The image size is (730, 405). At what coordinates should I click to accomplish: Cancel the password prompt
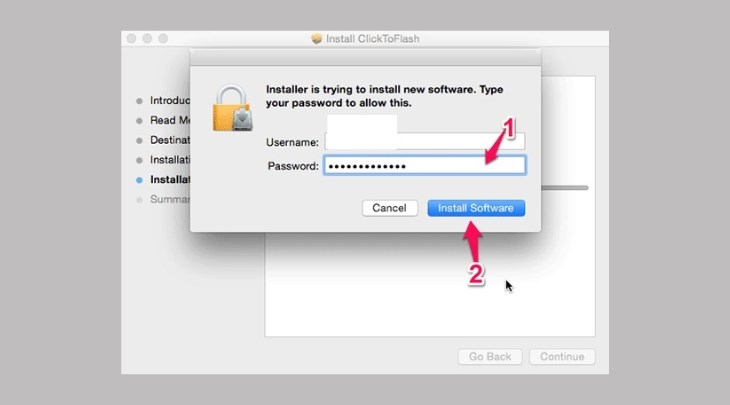click(x=389, y=208)
